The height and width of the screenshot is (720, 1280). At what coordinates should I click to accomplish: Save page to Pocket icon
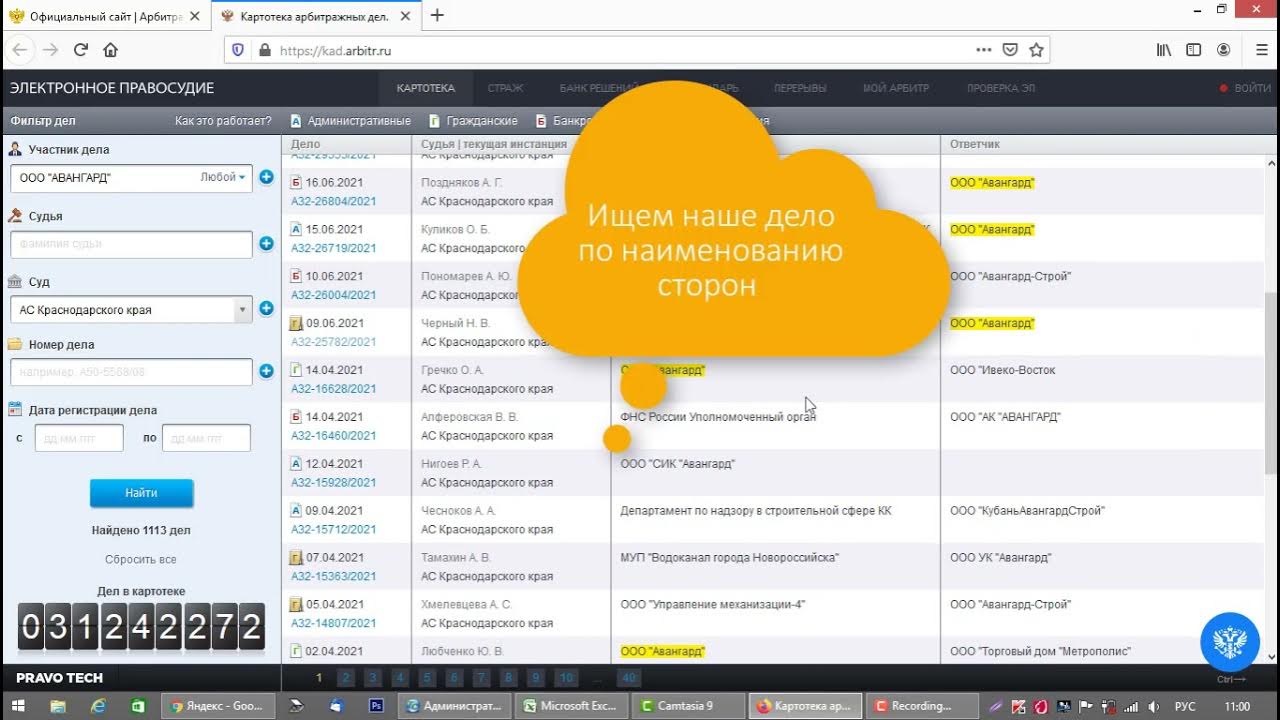point(1011,50)
